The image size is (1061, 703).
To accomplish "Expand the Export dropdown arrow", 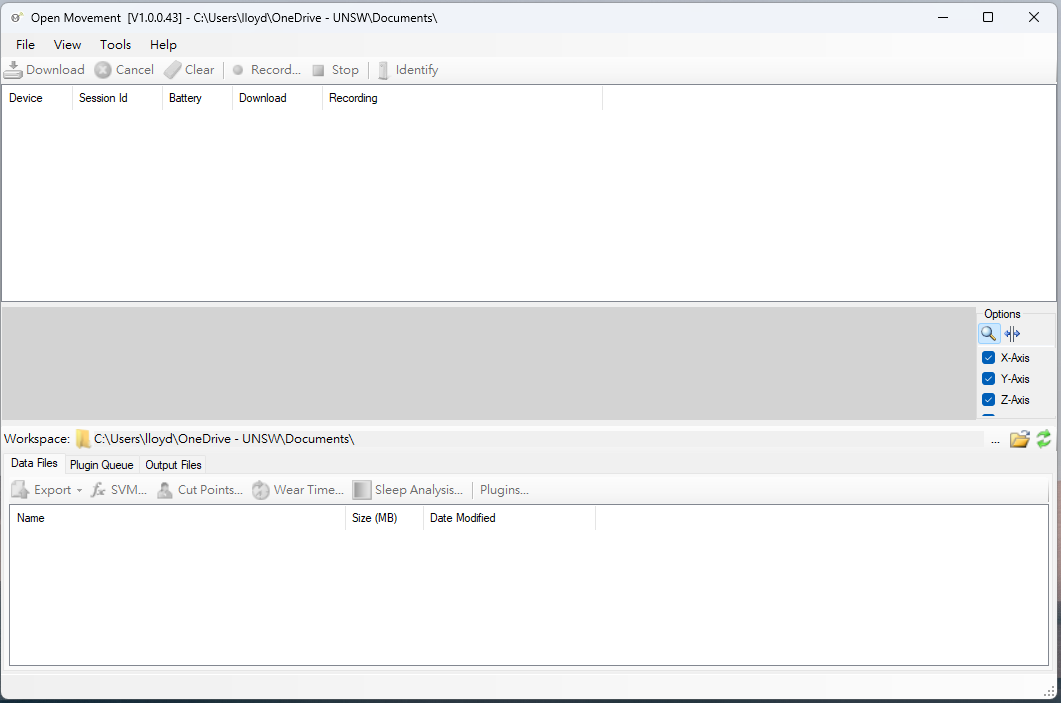I will pos(79,491).
